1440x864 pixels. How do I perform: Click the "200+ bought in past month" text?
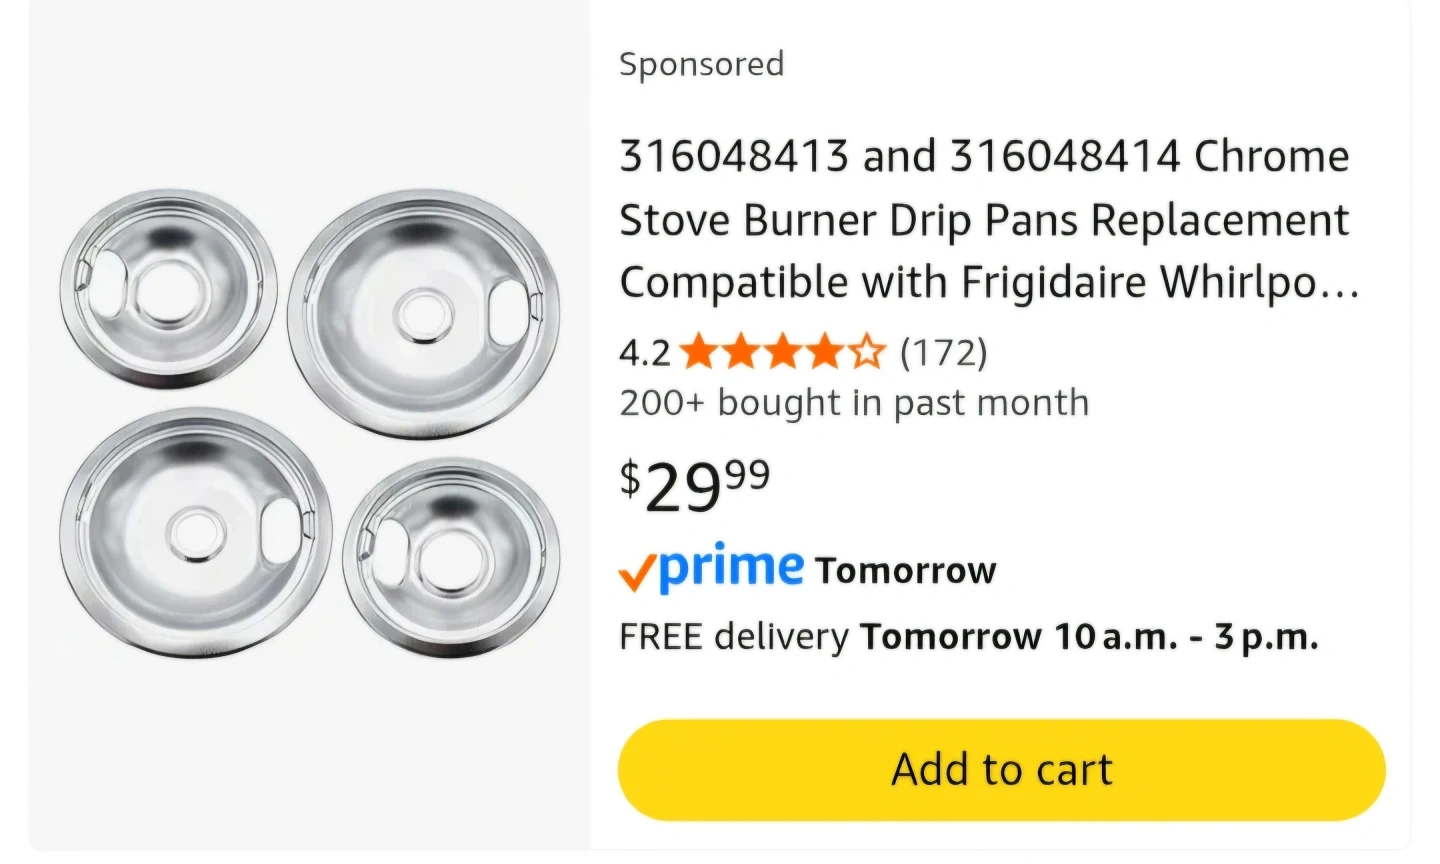click(854, 403)
